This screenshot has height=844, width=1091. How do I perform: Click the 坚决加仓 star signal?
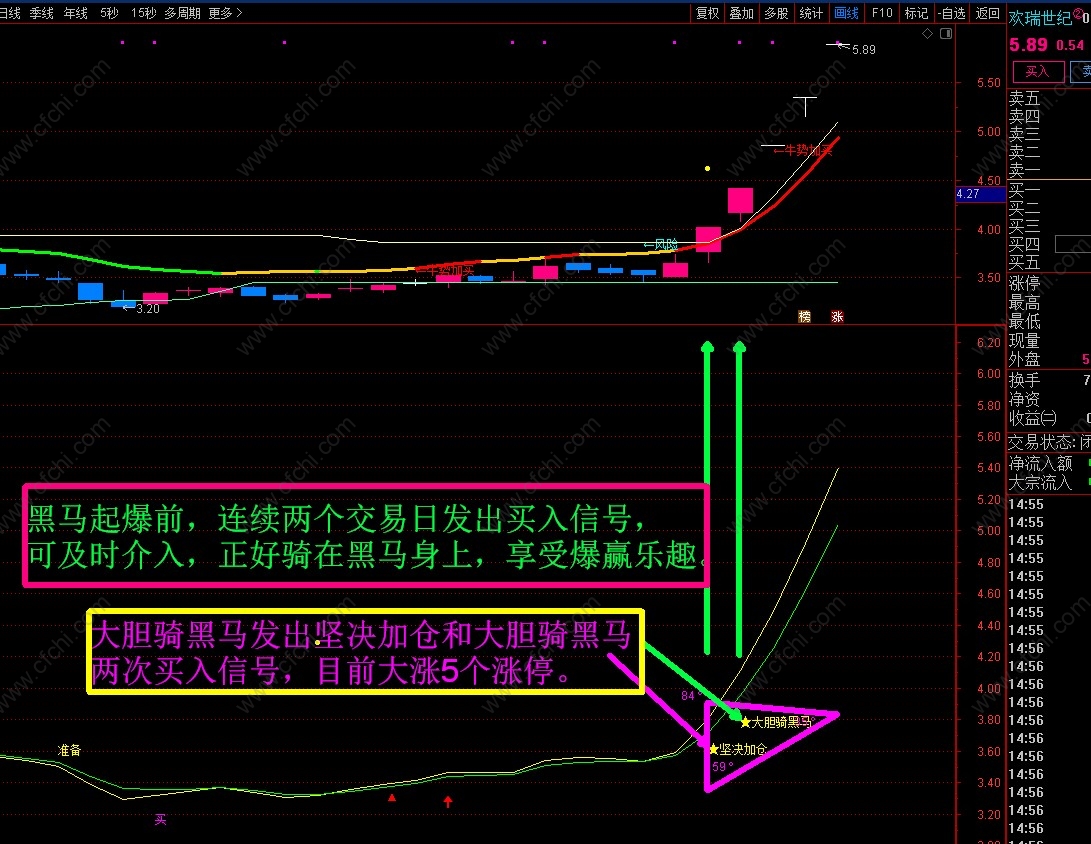(738, 749)
